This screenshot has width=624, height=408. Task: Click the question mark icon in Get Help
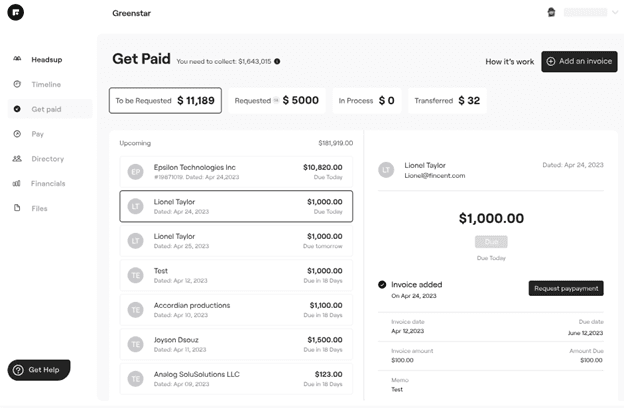18,370
